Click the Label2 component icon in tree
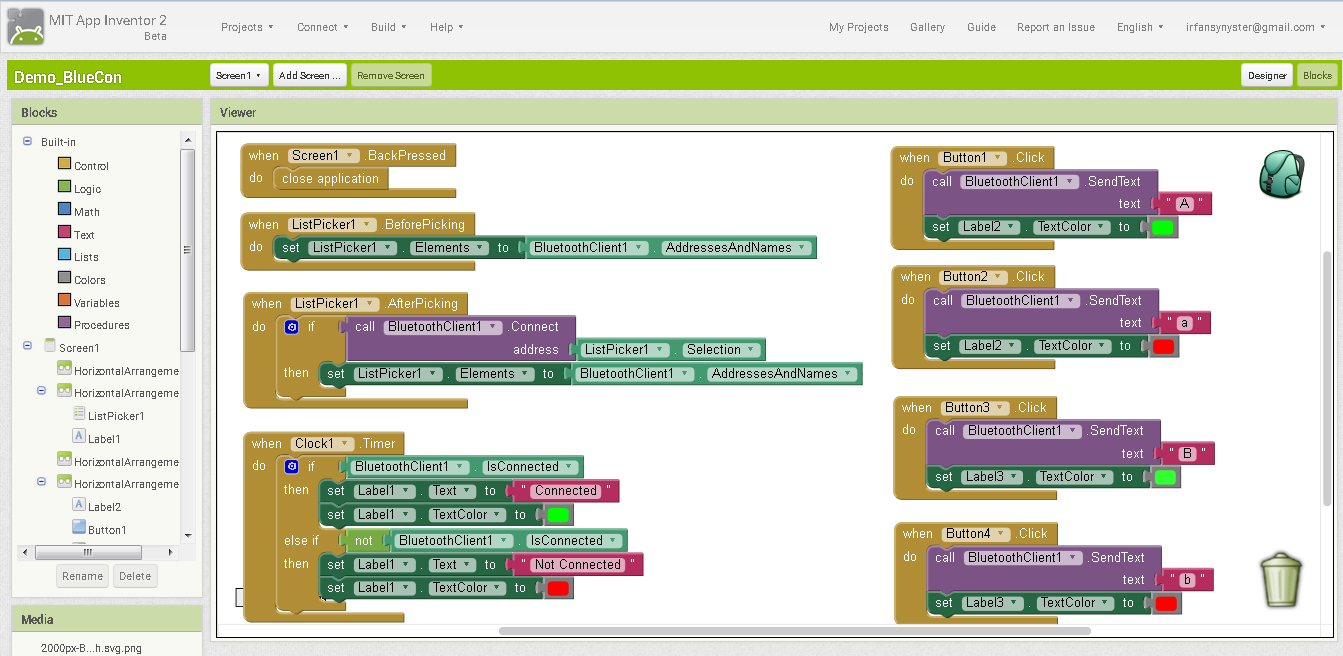 [79, 505]
